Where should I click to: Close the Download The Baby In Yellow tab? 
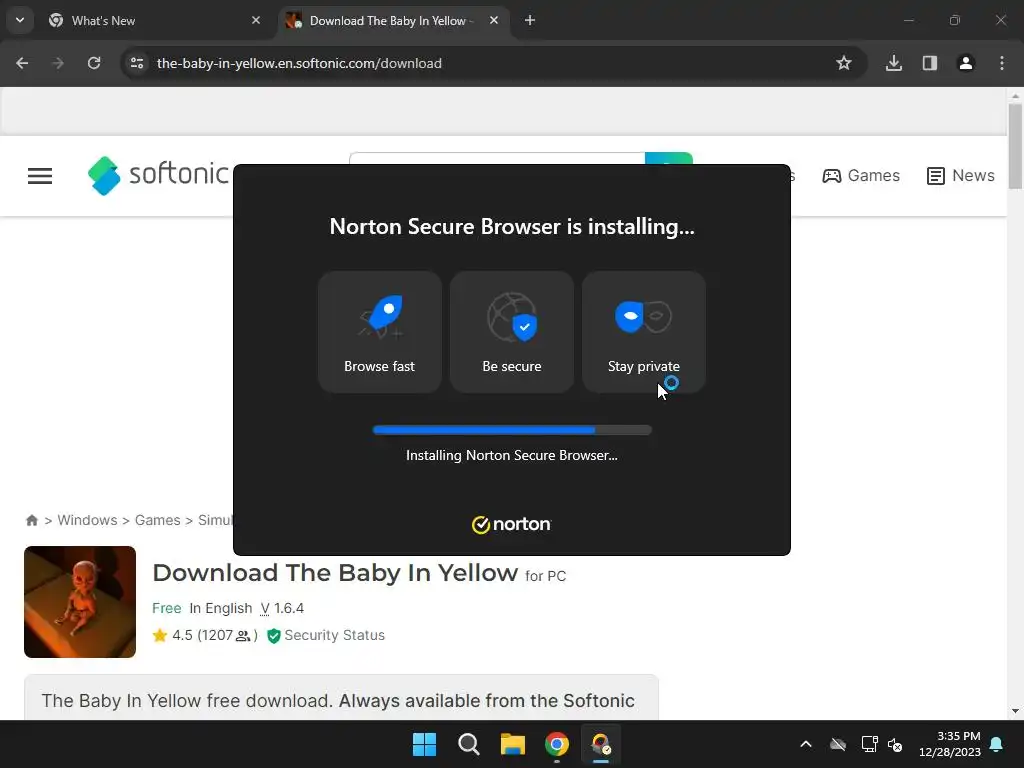coord(494,20)
